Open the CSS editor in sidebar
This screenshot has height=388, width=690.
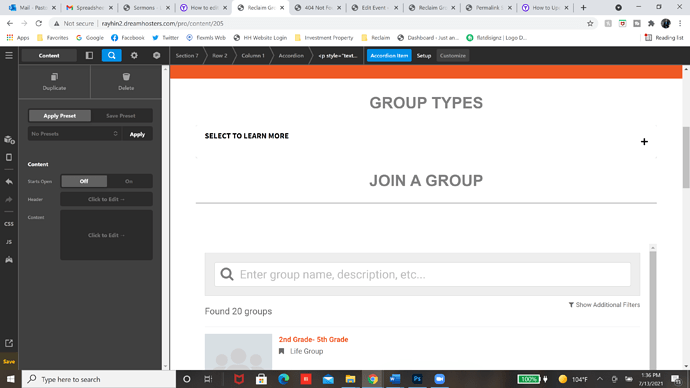(9, 224)
